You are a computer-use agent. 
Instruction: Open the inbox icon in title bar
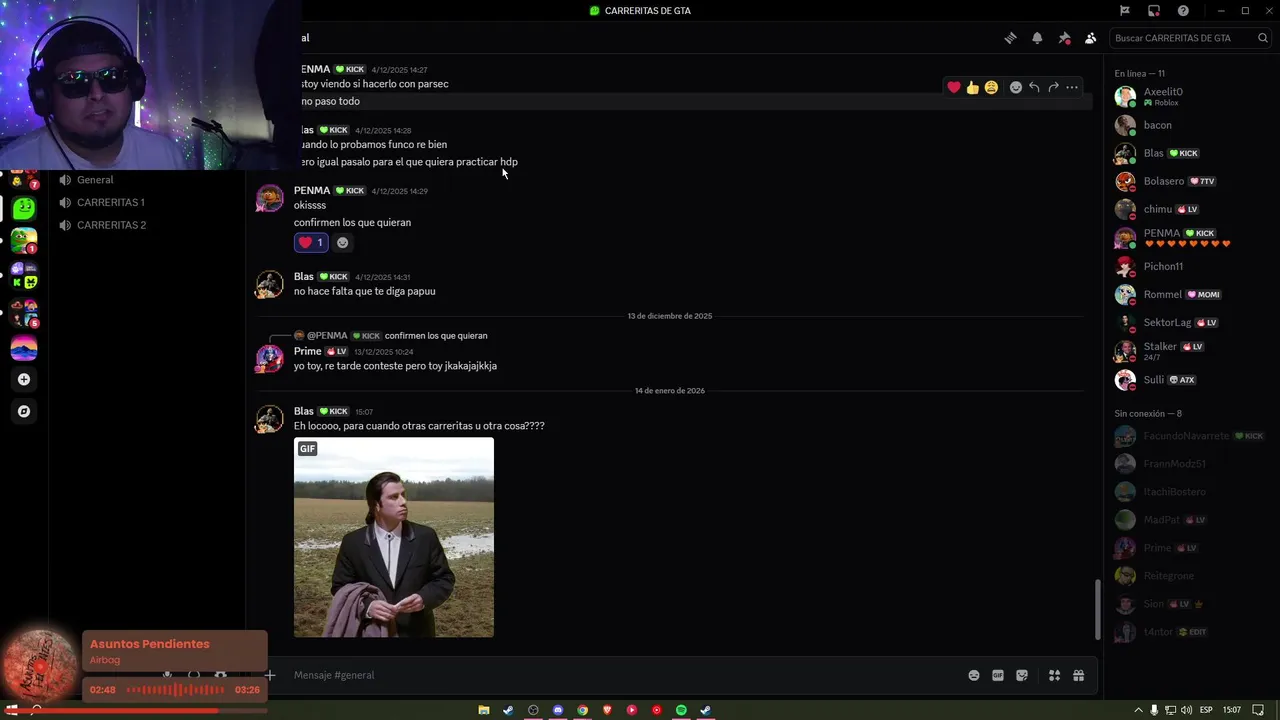click(1154, 11)
